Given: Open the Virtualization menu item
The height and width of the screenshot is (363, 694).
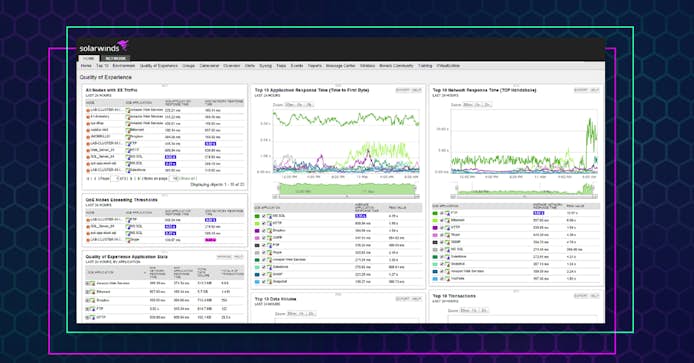Looking at the screenshot, I should coord(448,66).
